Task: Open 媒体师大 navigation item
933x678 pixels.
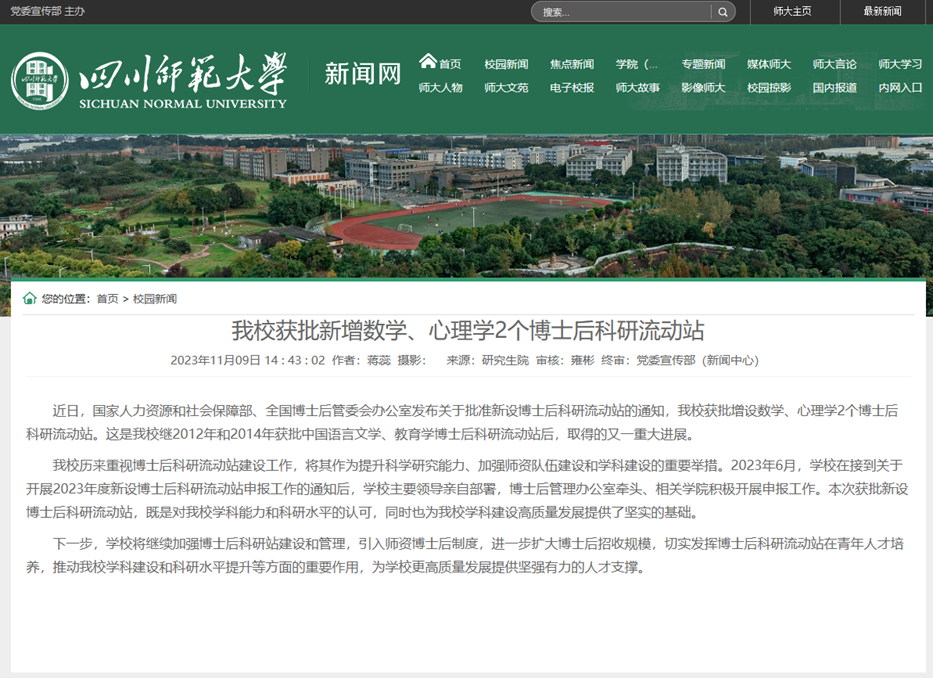Action: pos(768,65)
